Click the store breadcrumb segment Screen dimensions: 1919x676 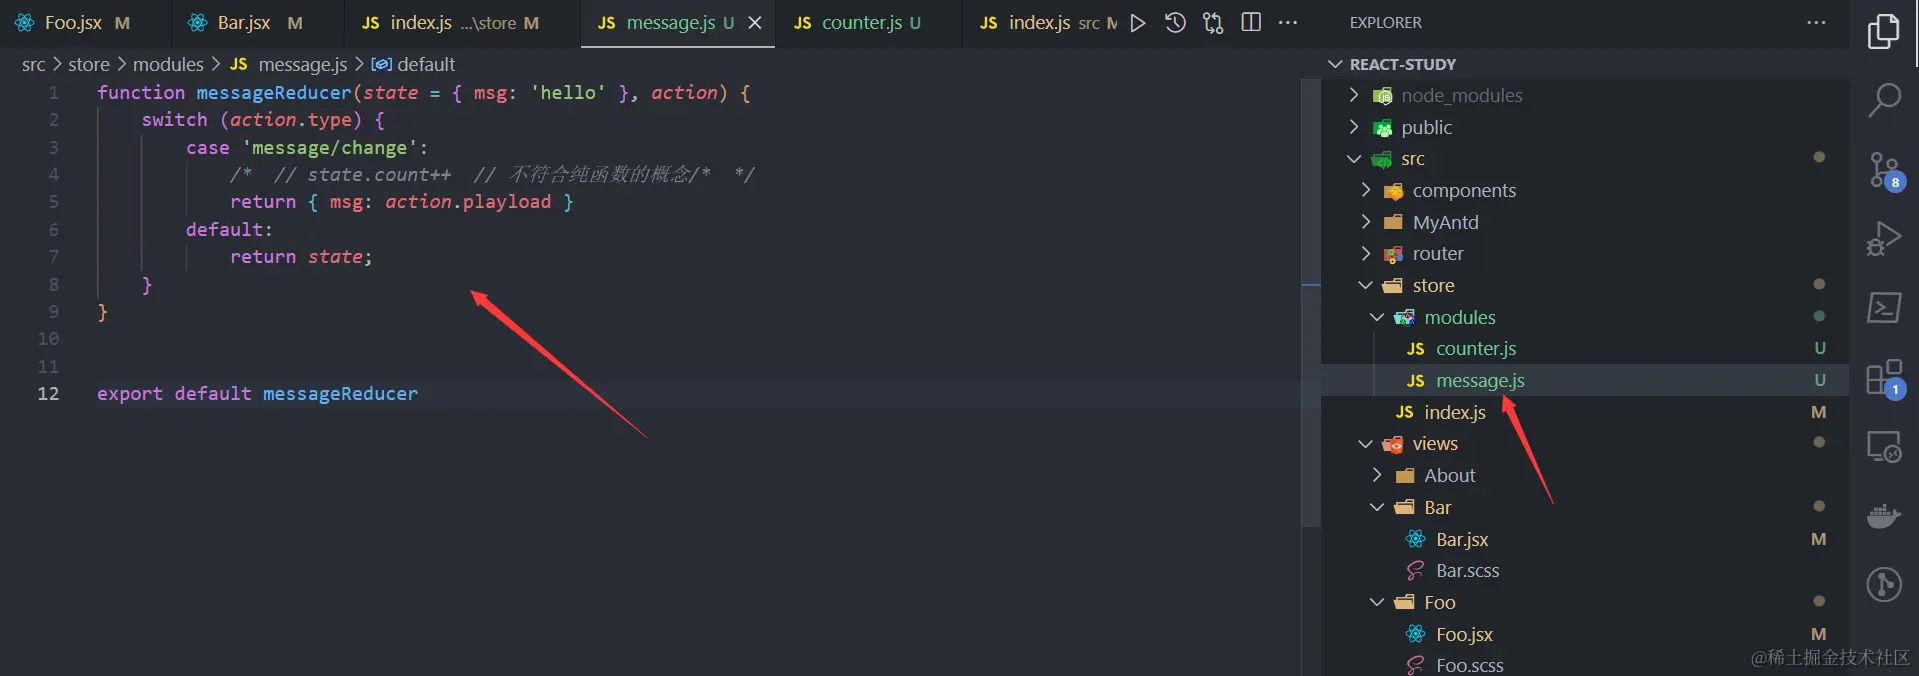click(x=89, y=64)
